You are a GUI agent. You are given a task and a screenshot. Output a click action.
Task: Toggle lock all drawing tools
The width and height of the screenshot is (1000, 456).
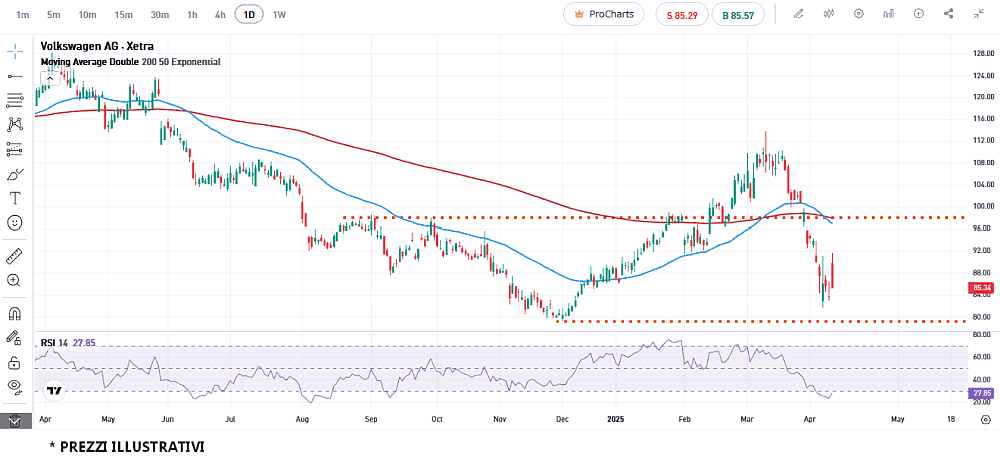point(15,362)
